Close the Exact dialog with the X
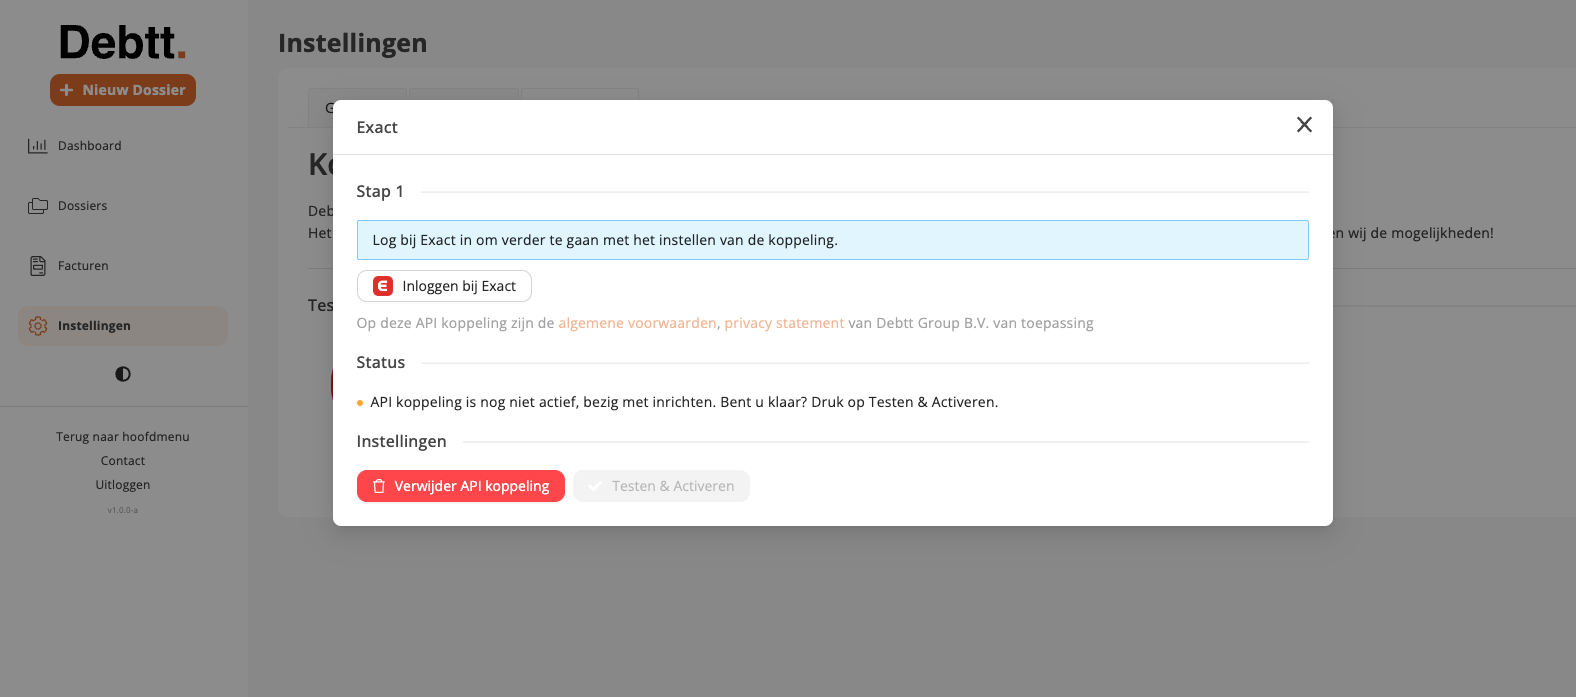 click(x=1304, y=125)
